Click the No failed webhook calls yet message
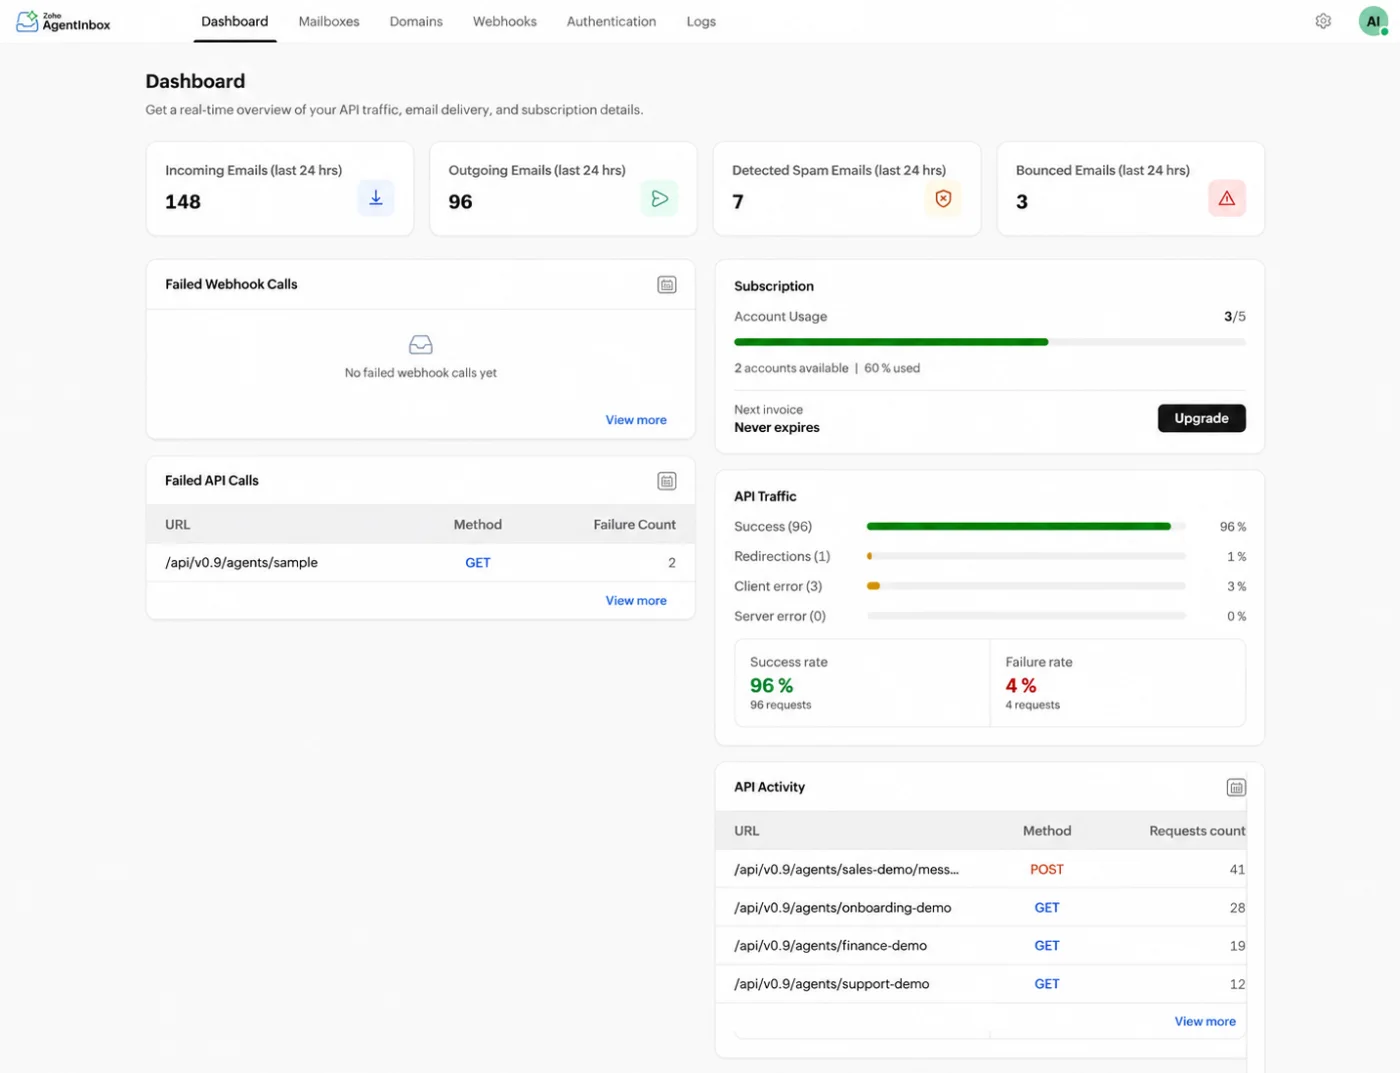 coord(421,373)
